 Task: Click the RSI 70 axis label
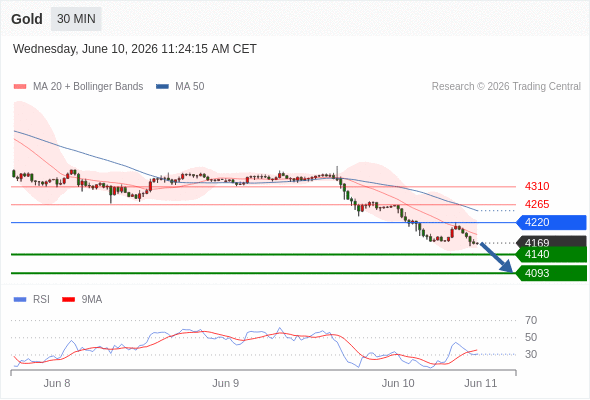tap(531, 321)
